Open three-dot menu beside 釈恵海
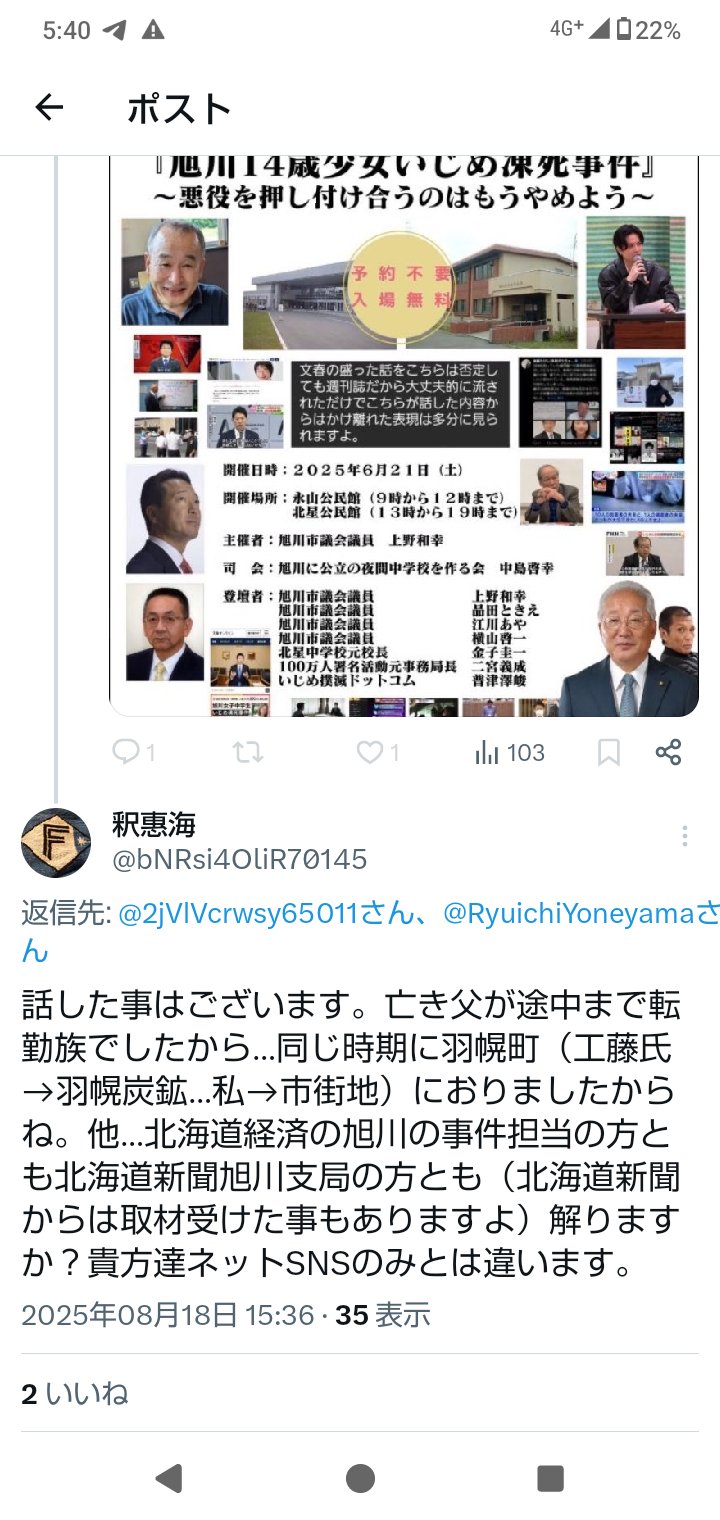 685,837
